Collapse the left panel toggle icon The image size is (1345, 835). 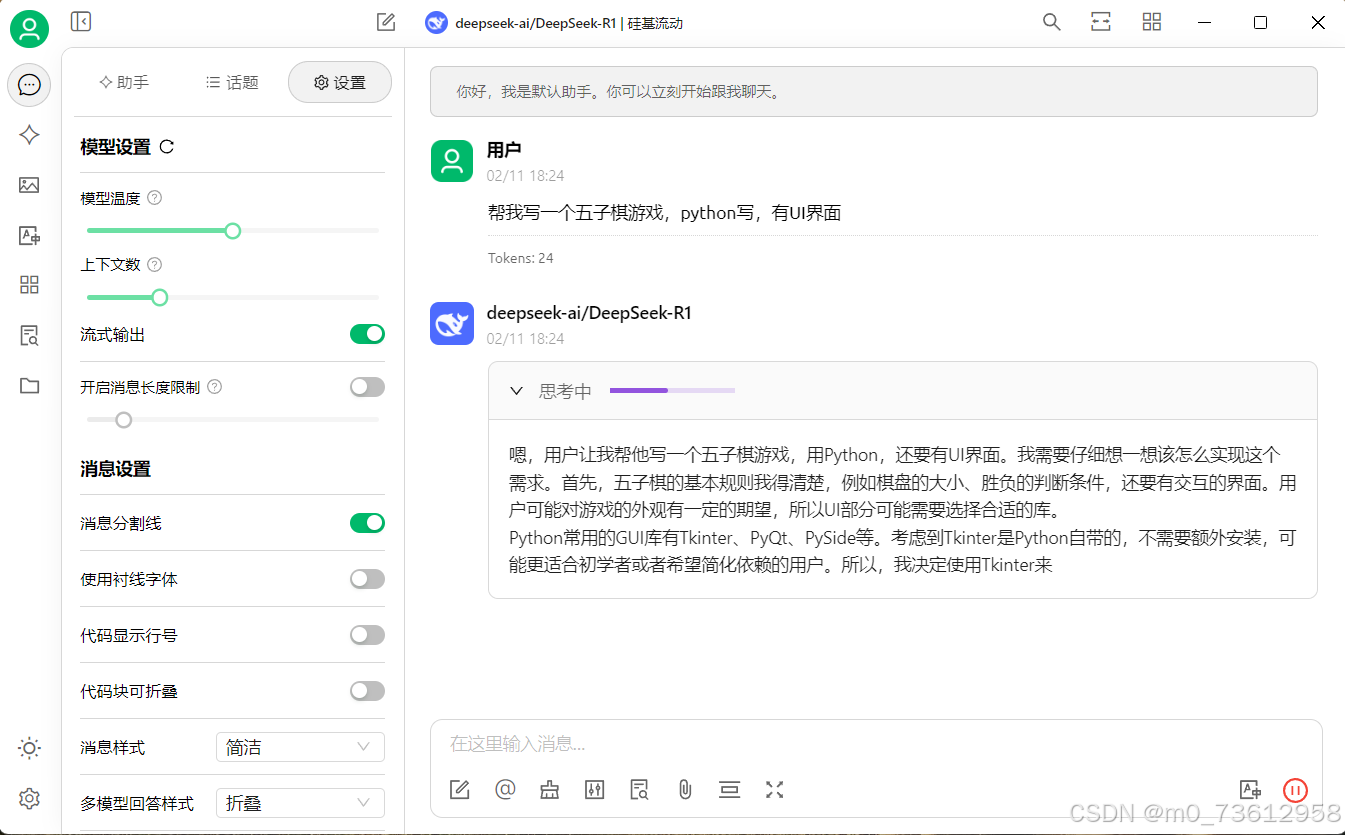click(81, 21)
